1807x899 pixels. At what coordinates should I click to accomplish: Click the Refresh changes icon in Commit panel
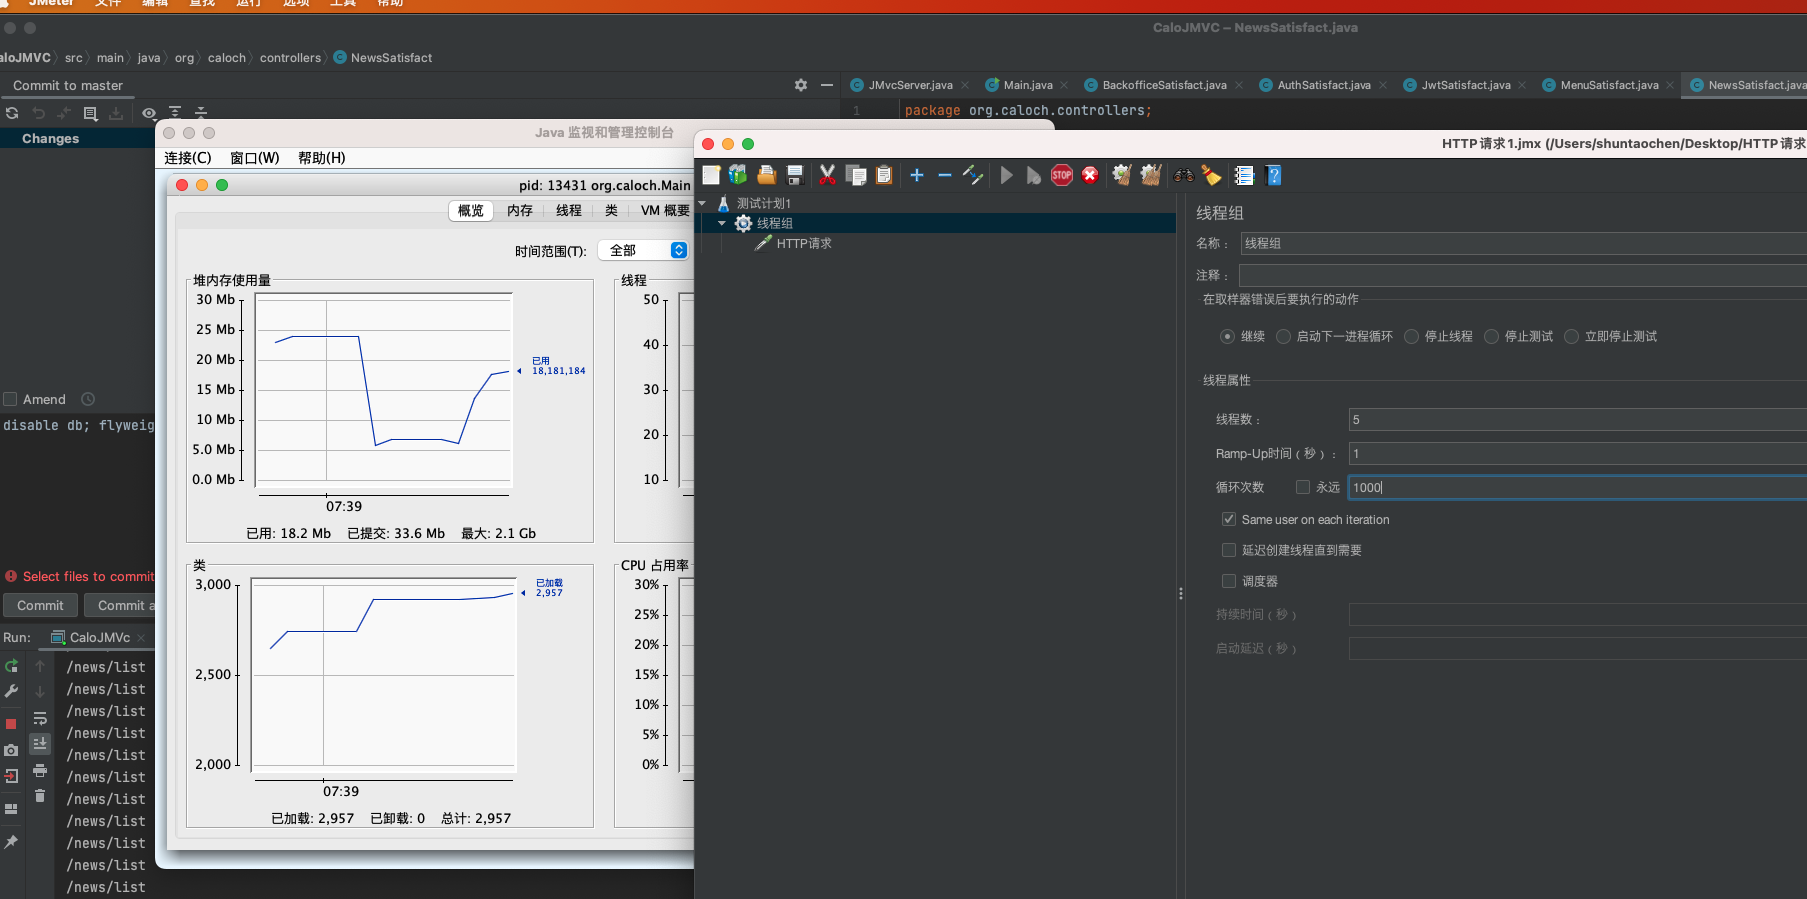12,113
